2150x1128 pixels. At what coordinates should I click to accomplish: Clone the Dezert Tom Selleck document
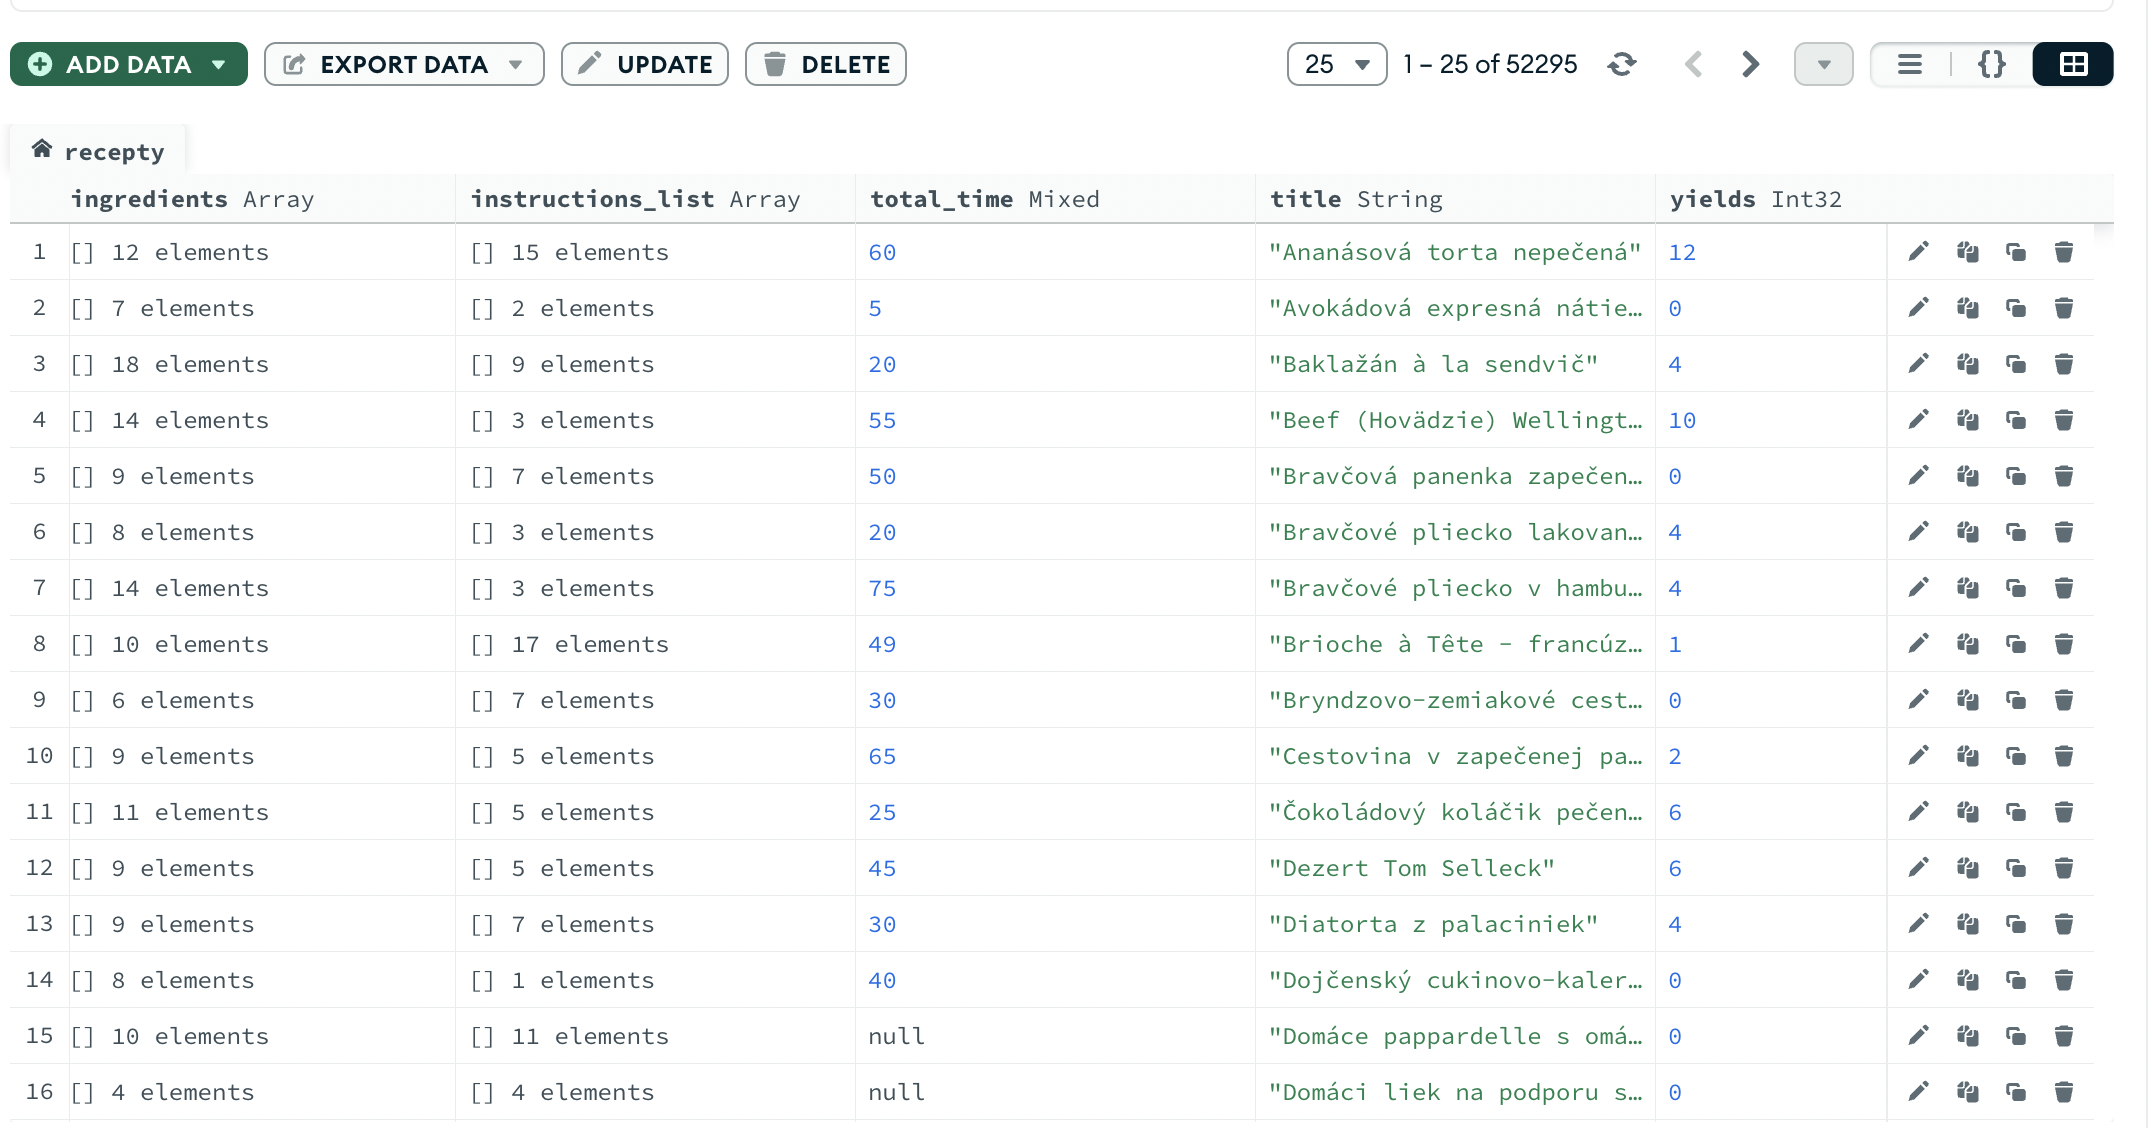[x=2016, y=868]
